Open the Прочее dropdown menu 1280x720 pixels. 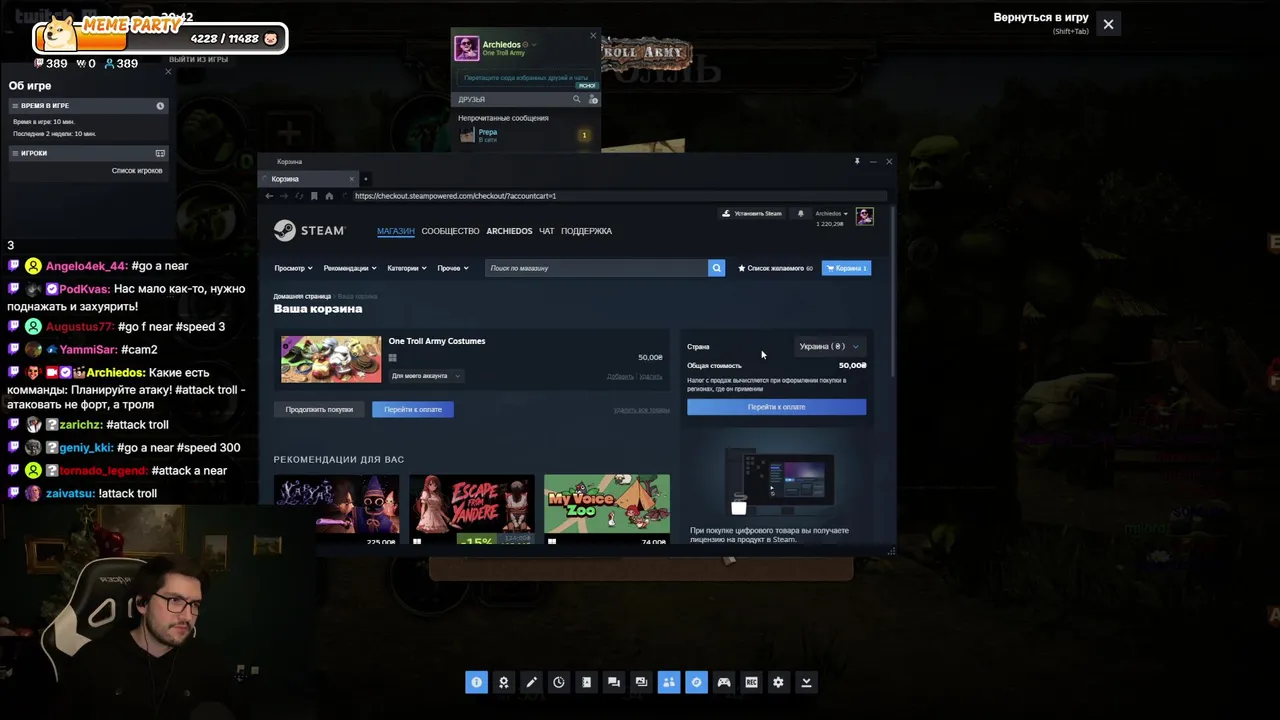click(452, 268)
